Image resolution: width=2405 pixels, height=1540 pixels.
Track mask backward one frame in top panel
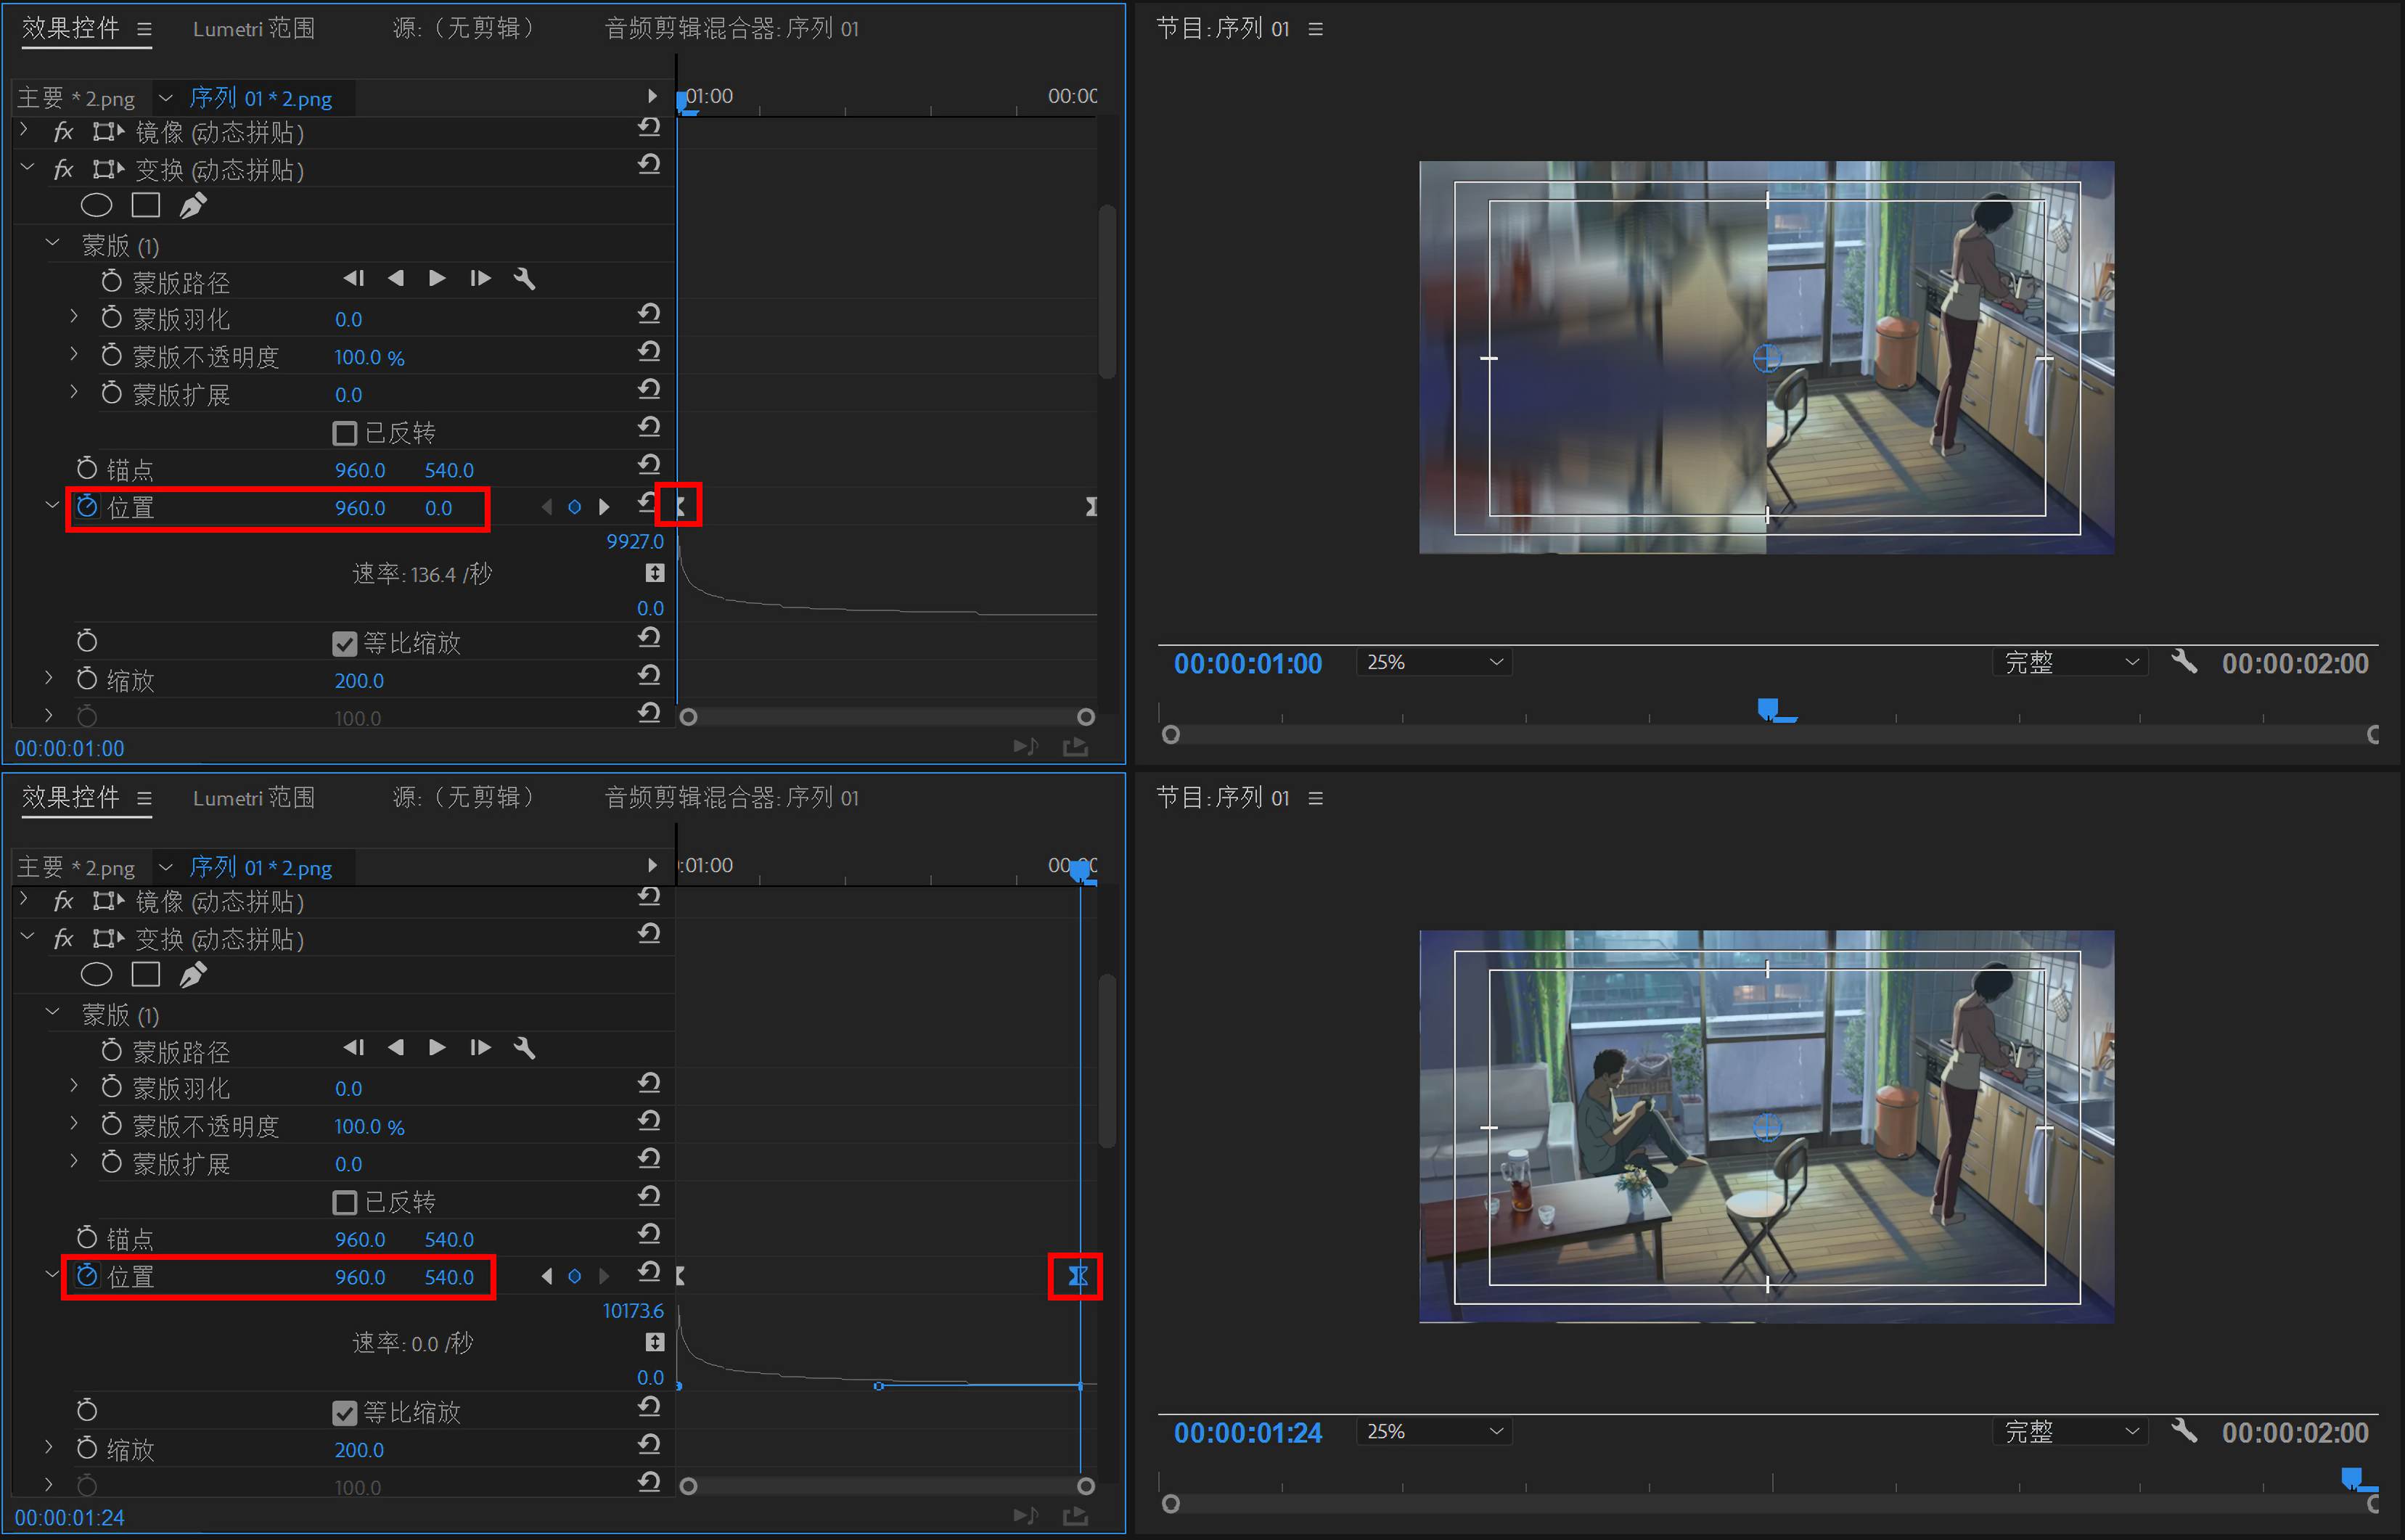pos(354,279)
